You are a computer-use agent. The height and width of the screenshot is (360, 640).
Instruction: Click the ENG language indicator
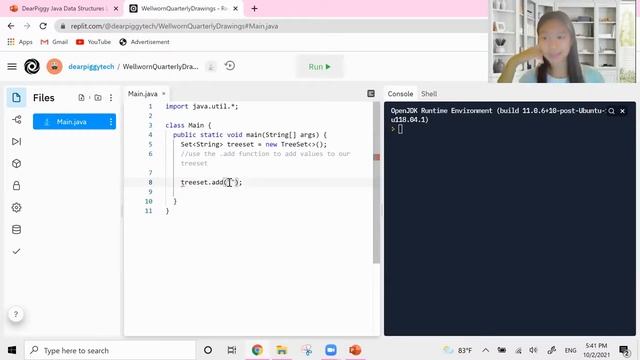(570, 350)
